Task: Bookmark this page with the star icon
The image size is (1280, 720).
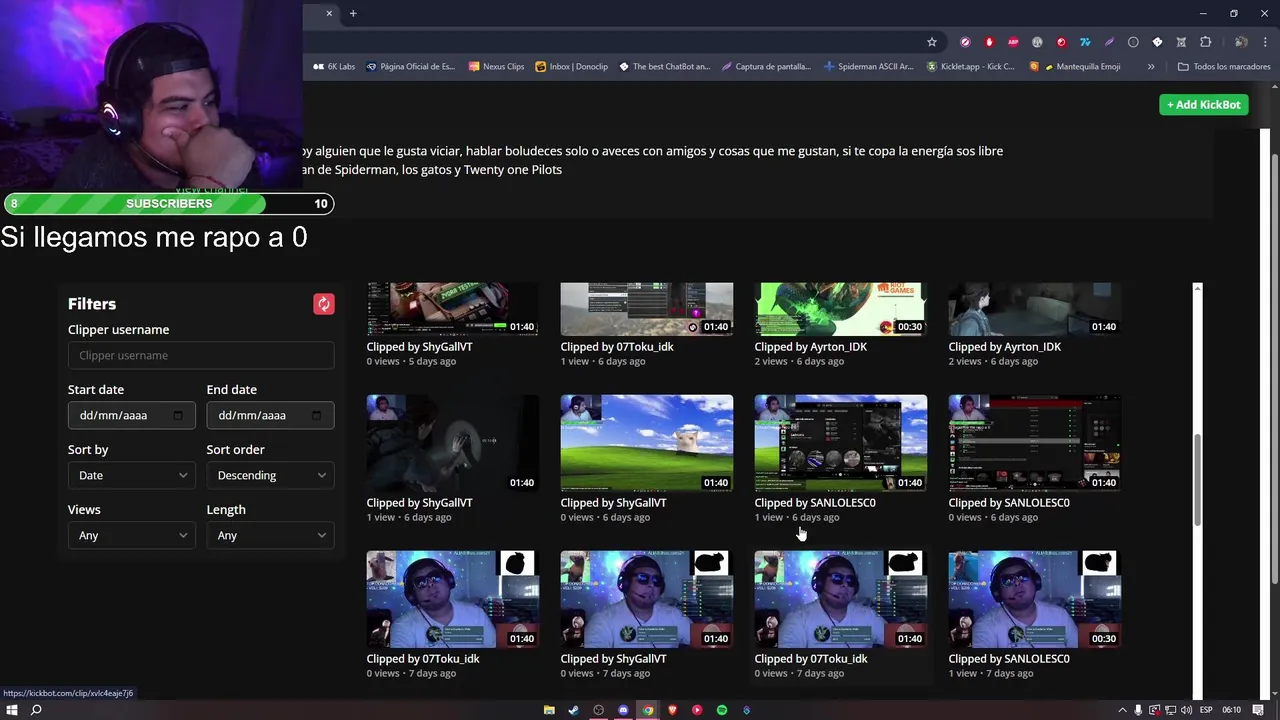Action: coord(932,42)
